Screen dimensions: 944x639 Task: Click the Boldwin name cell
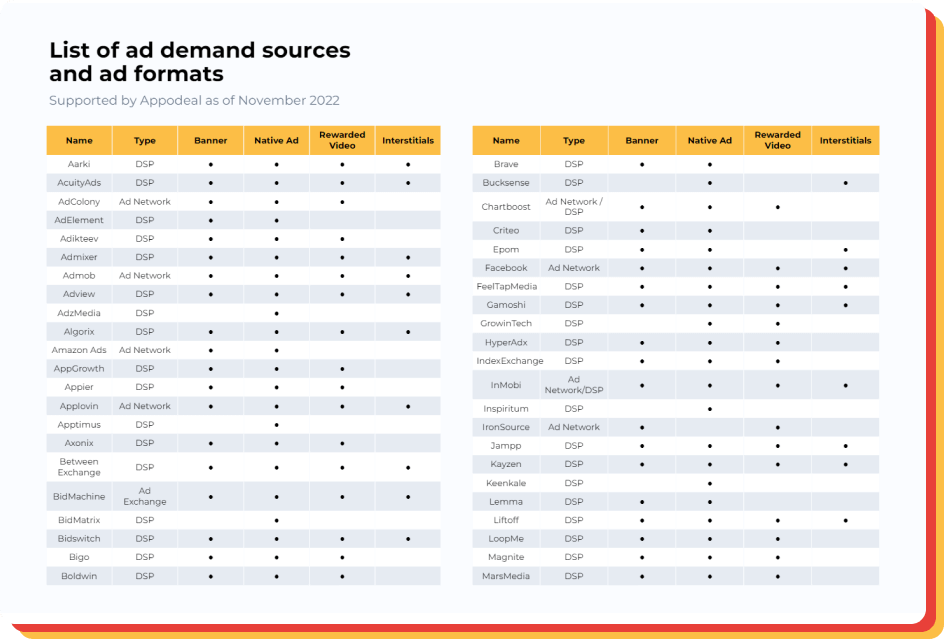coord(79,576)
